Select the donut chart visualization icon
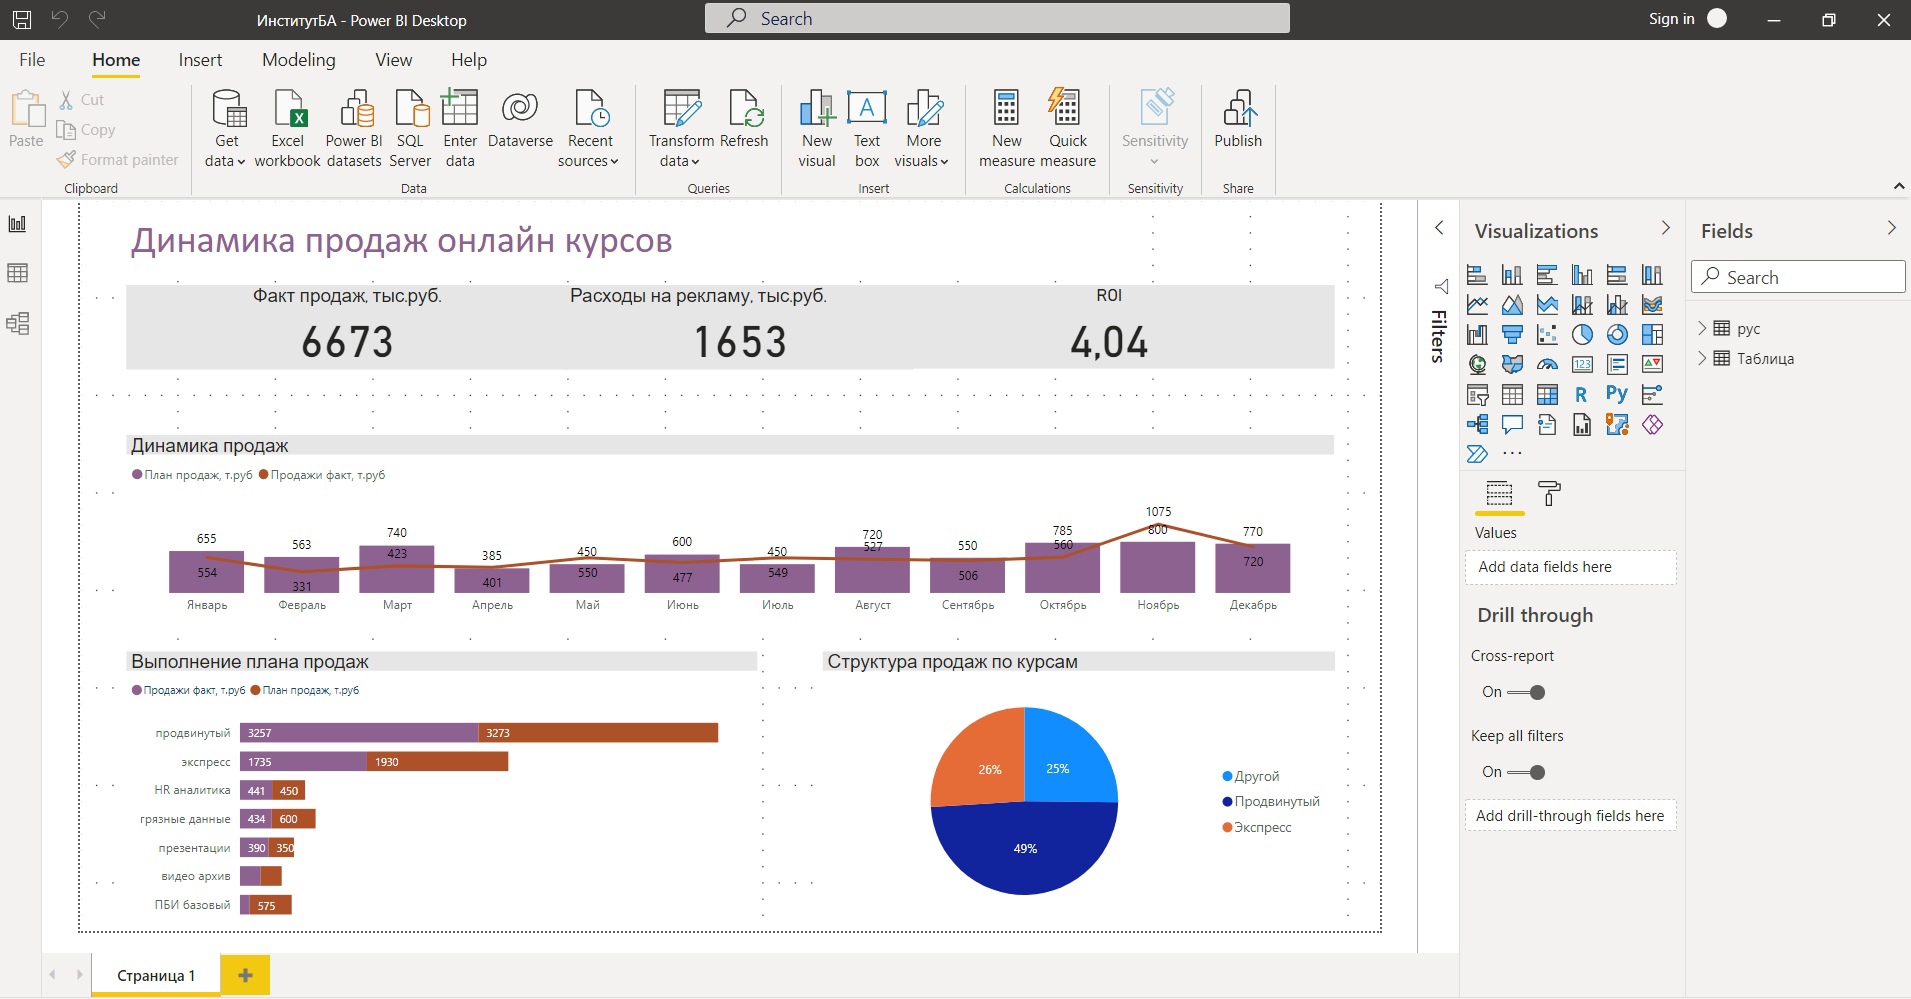This screenshot has height=999, width=1911. pyautogui.click(x=1617, y=335)
